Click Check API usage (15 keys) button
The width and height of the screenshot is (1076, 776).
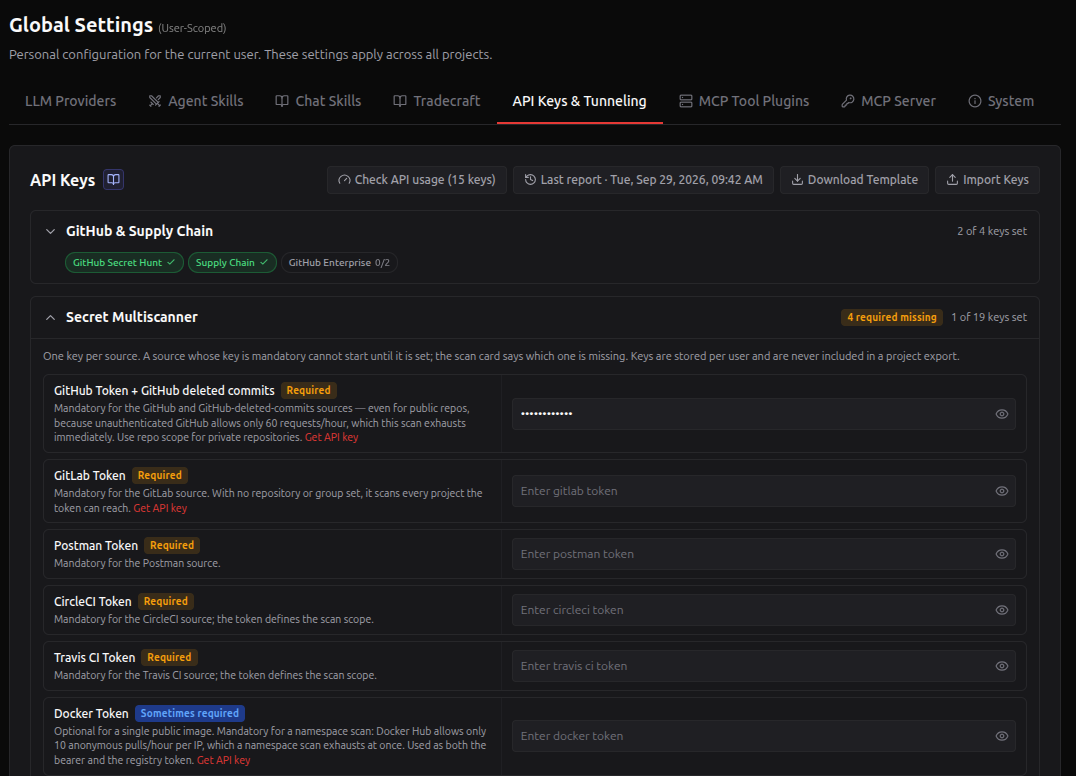[417, 180]
